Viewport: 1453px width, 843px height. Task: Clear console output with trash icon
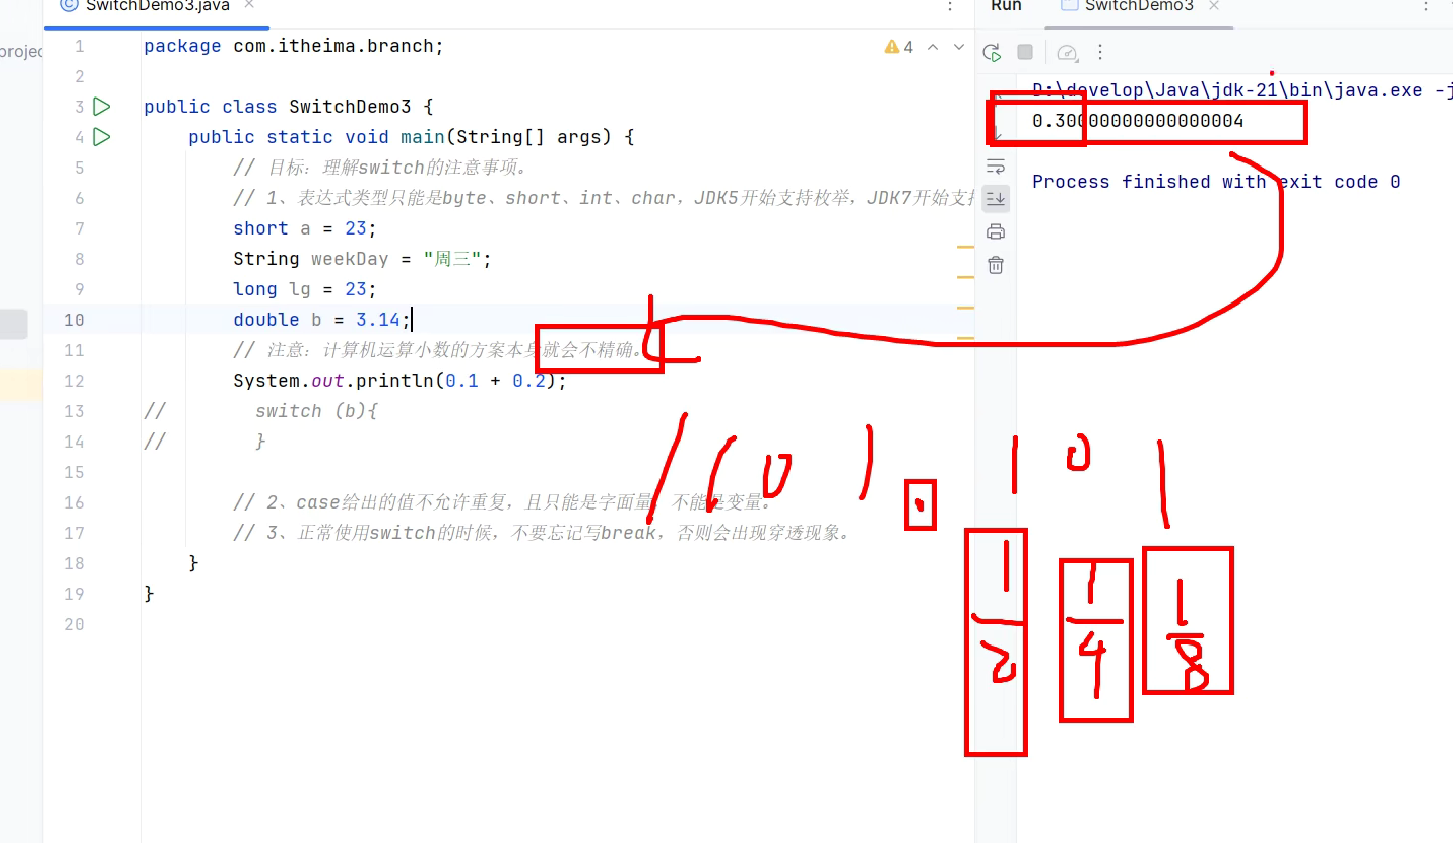pos(996,265)
